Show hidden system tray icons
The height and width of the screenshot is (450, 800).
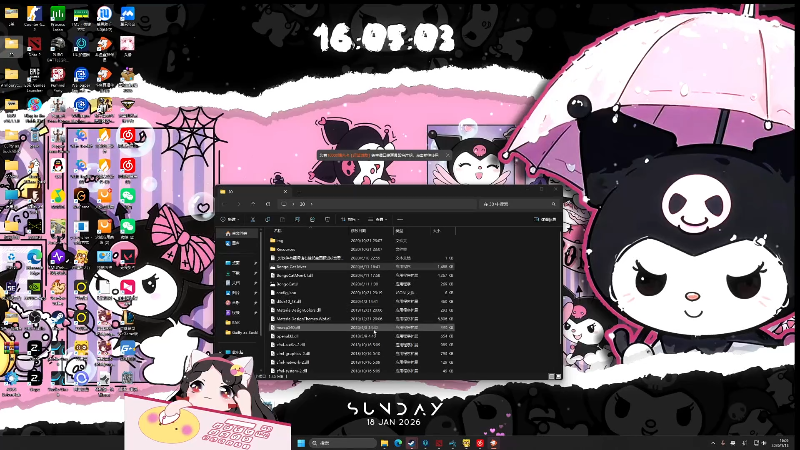(x=713, y=443)
